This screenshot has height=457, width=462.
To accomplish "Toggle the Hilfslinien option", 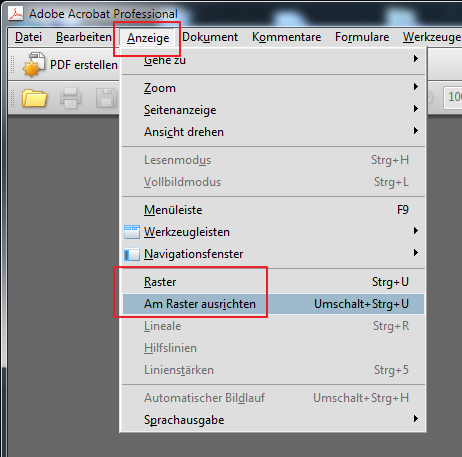I will (x=273, y=348).
